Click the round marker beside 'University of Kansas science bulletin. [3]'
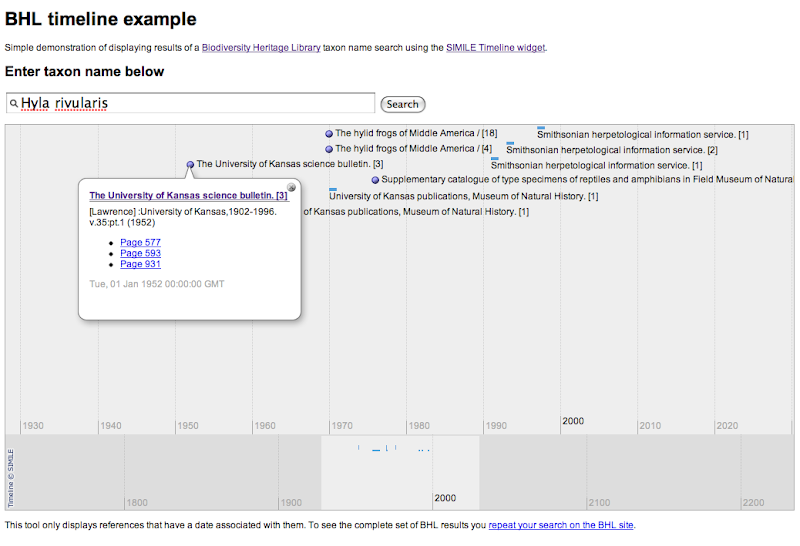This screenshot has height=546, width=800. 190,165
